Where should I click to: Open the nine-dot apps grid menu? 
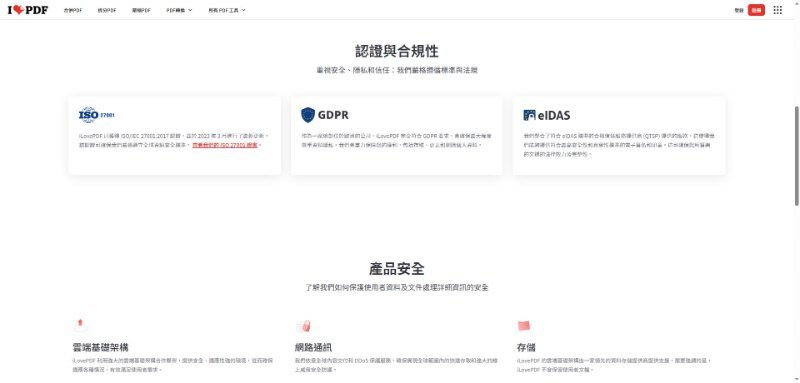[x=778, y=10]
